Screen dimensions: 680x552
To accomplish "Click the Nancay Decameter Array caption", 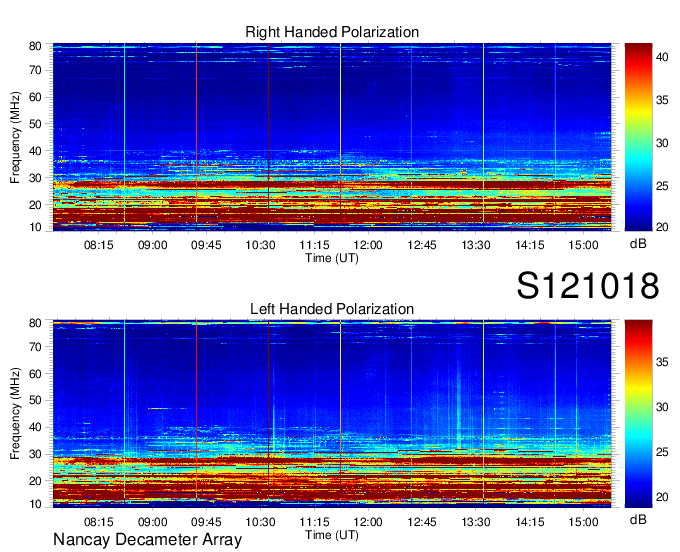I will coord(147,540).
